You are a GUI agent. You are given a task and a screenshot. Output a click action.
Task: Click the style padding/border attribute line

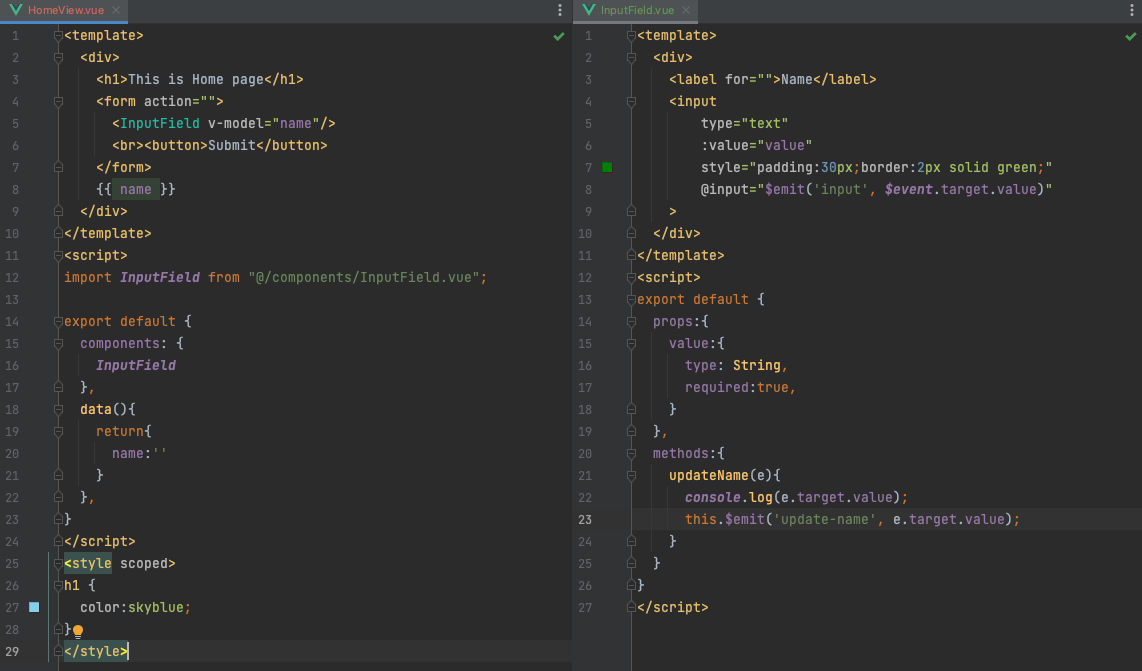876,168
